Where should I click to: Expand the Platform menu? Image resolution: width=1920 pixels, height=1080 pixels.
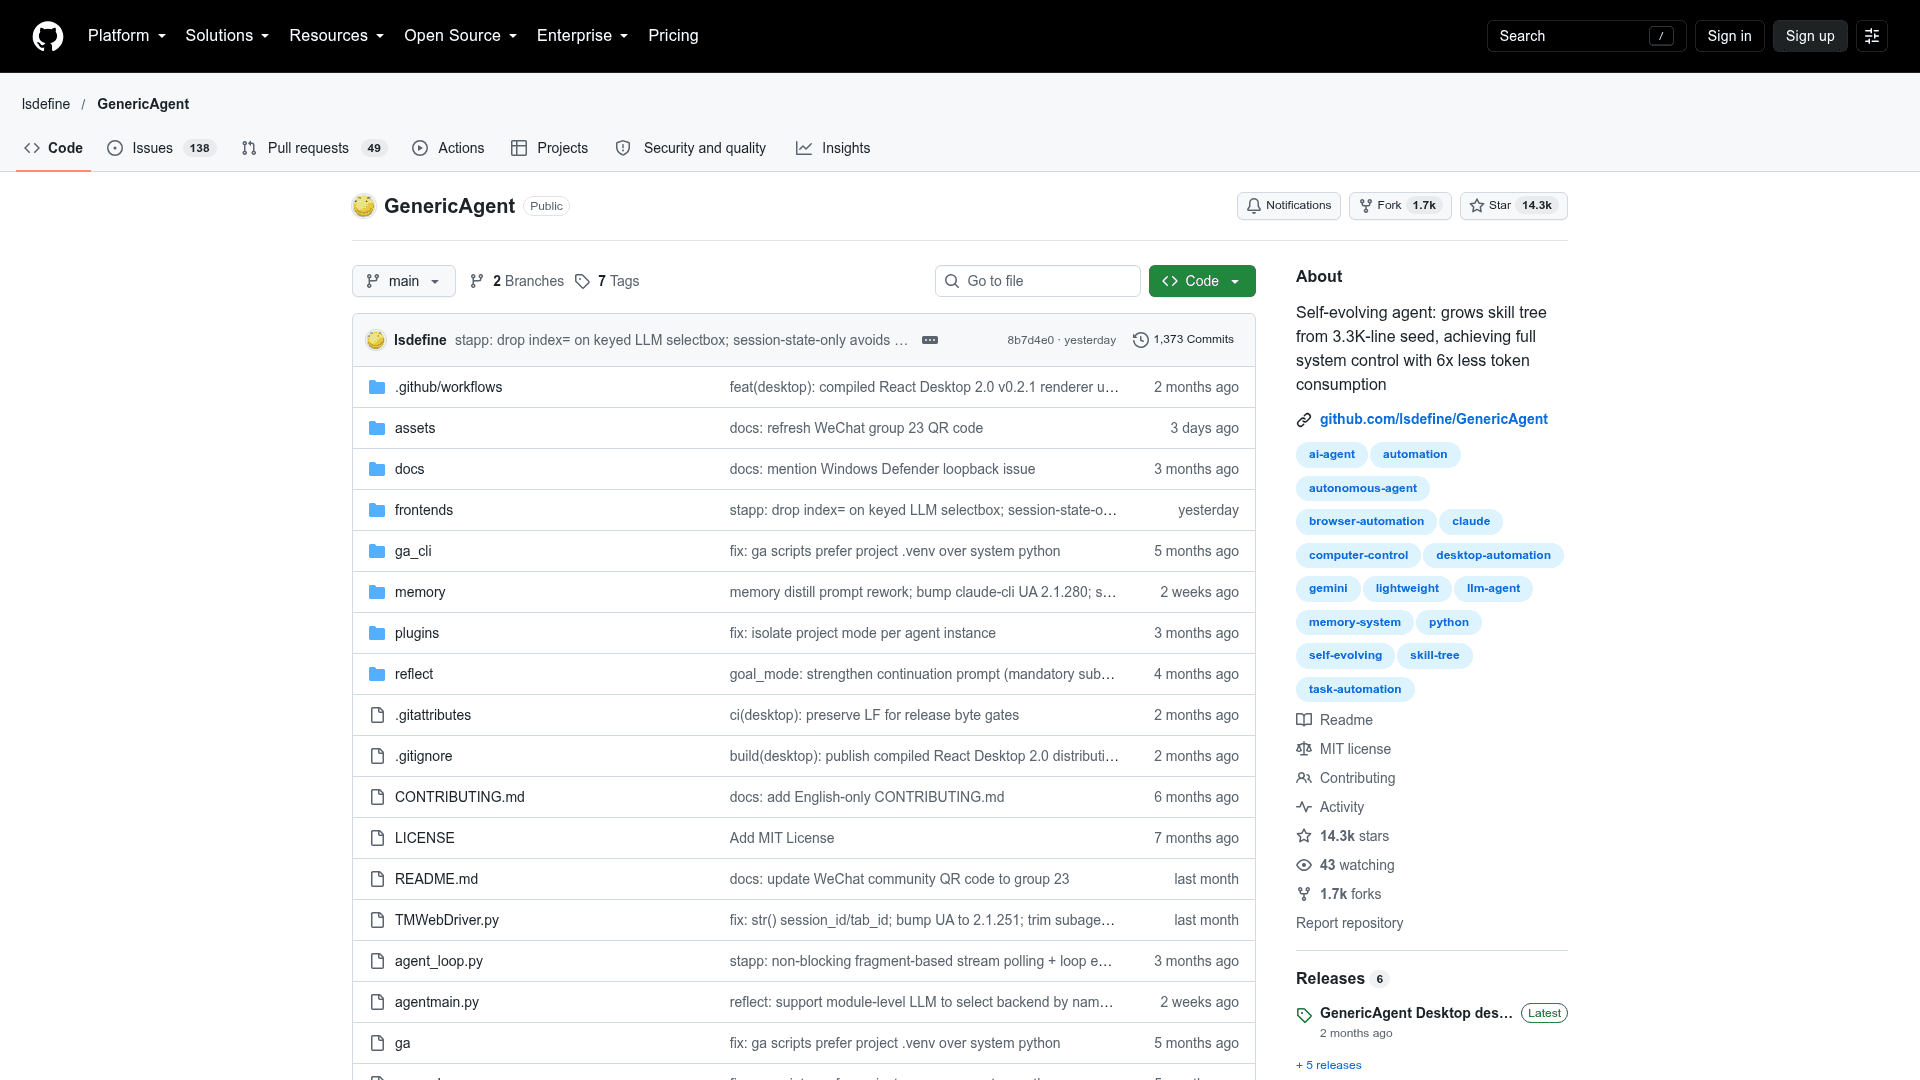pos(127,36)
